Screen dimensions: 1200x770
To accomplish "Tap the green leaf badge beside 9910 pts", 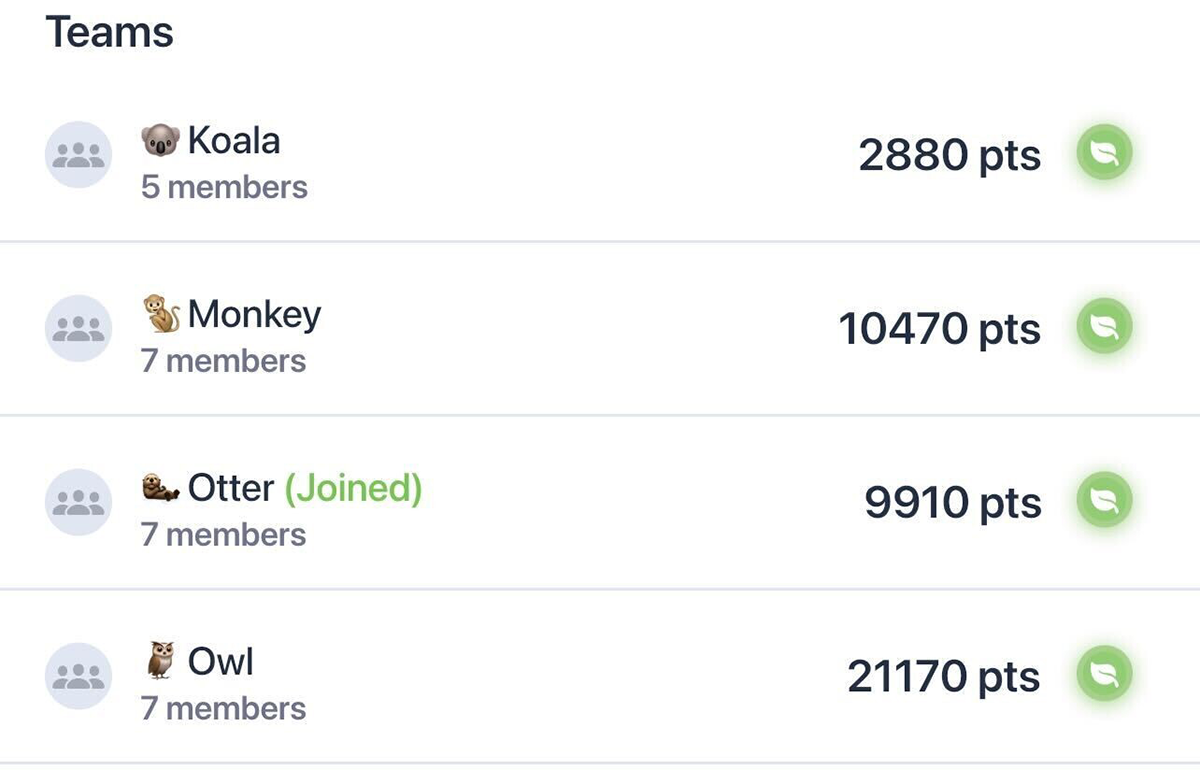I will pyautogui.click(x=1104, y=501).
